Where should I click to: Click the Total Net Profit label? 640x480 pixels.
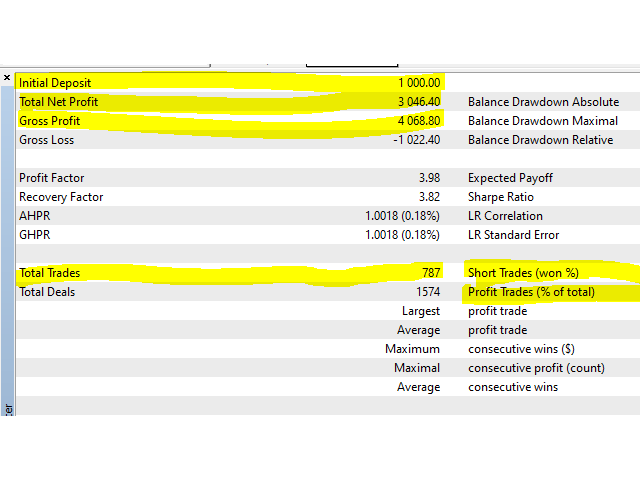59,102
